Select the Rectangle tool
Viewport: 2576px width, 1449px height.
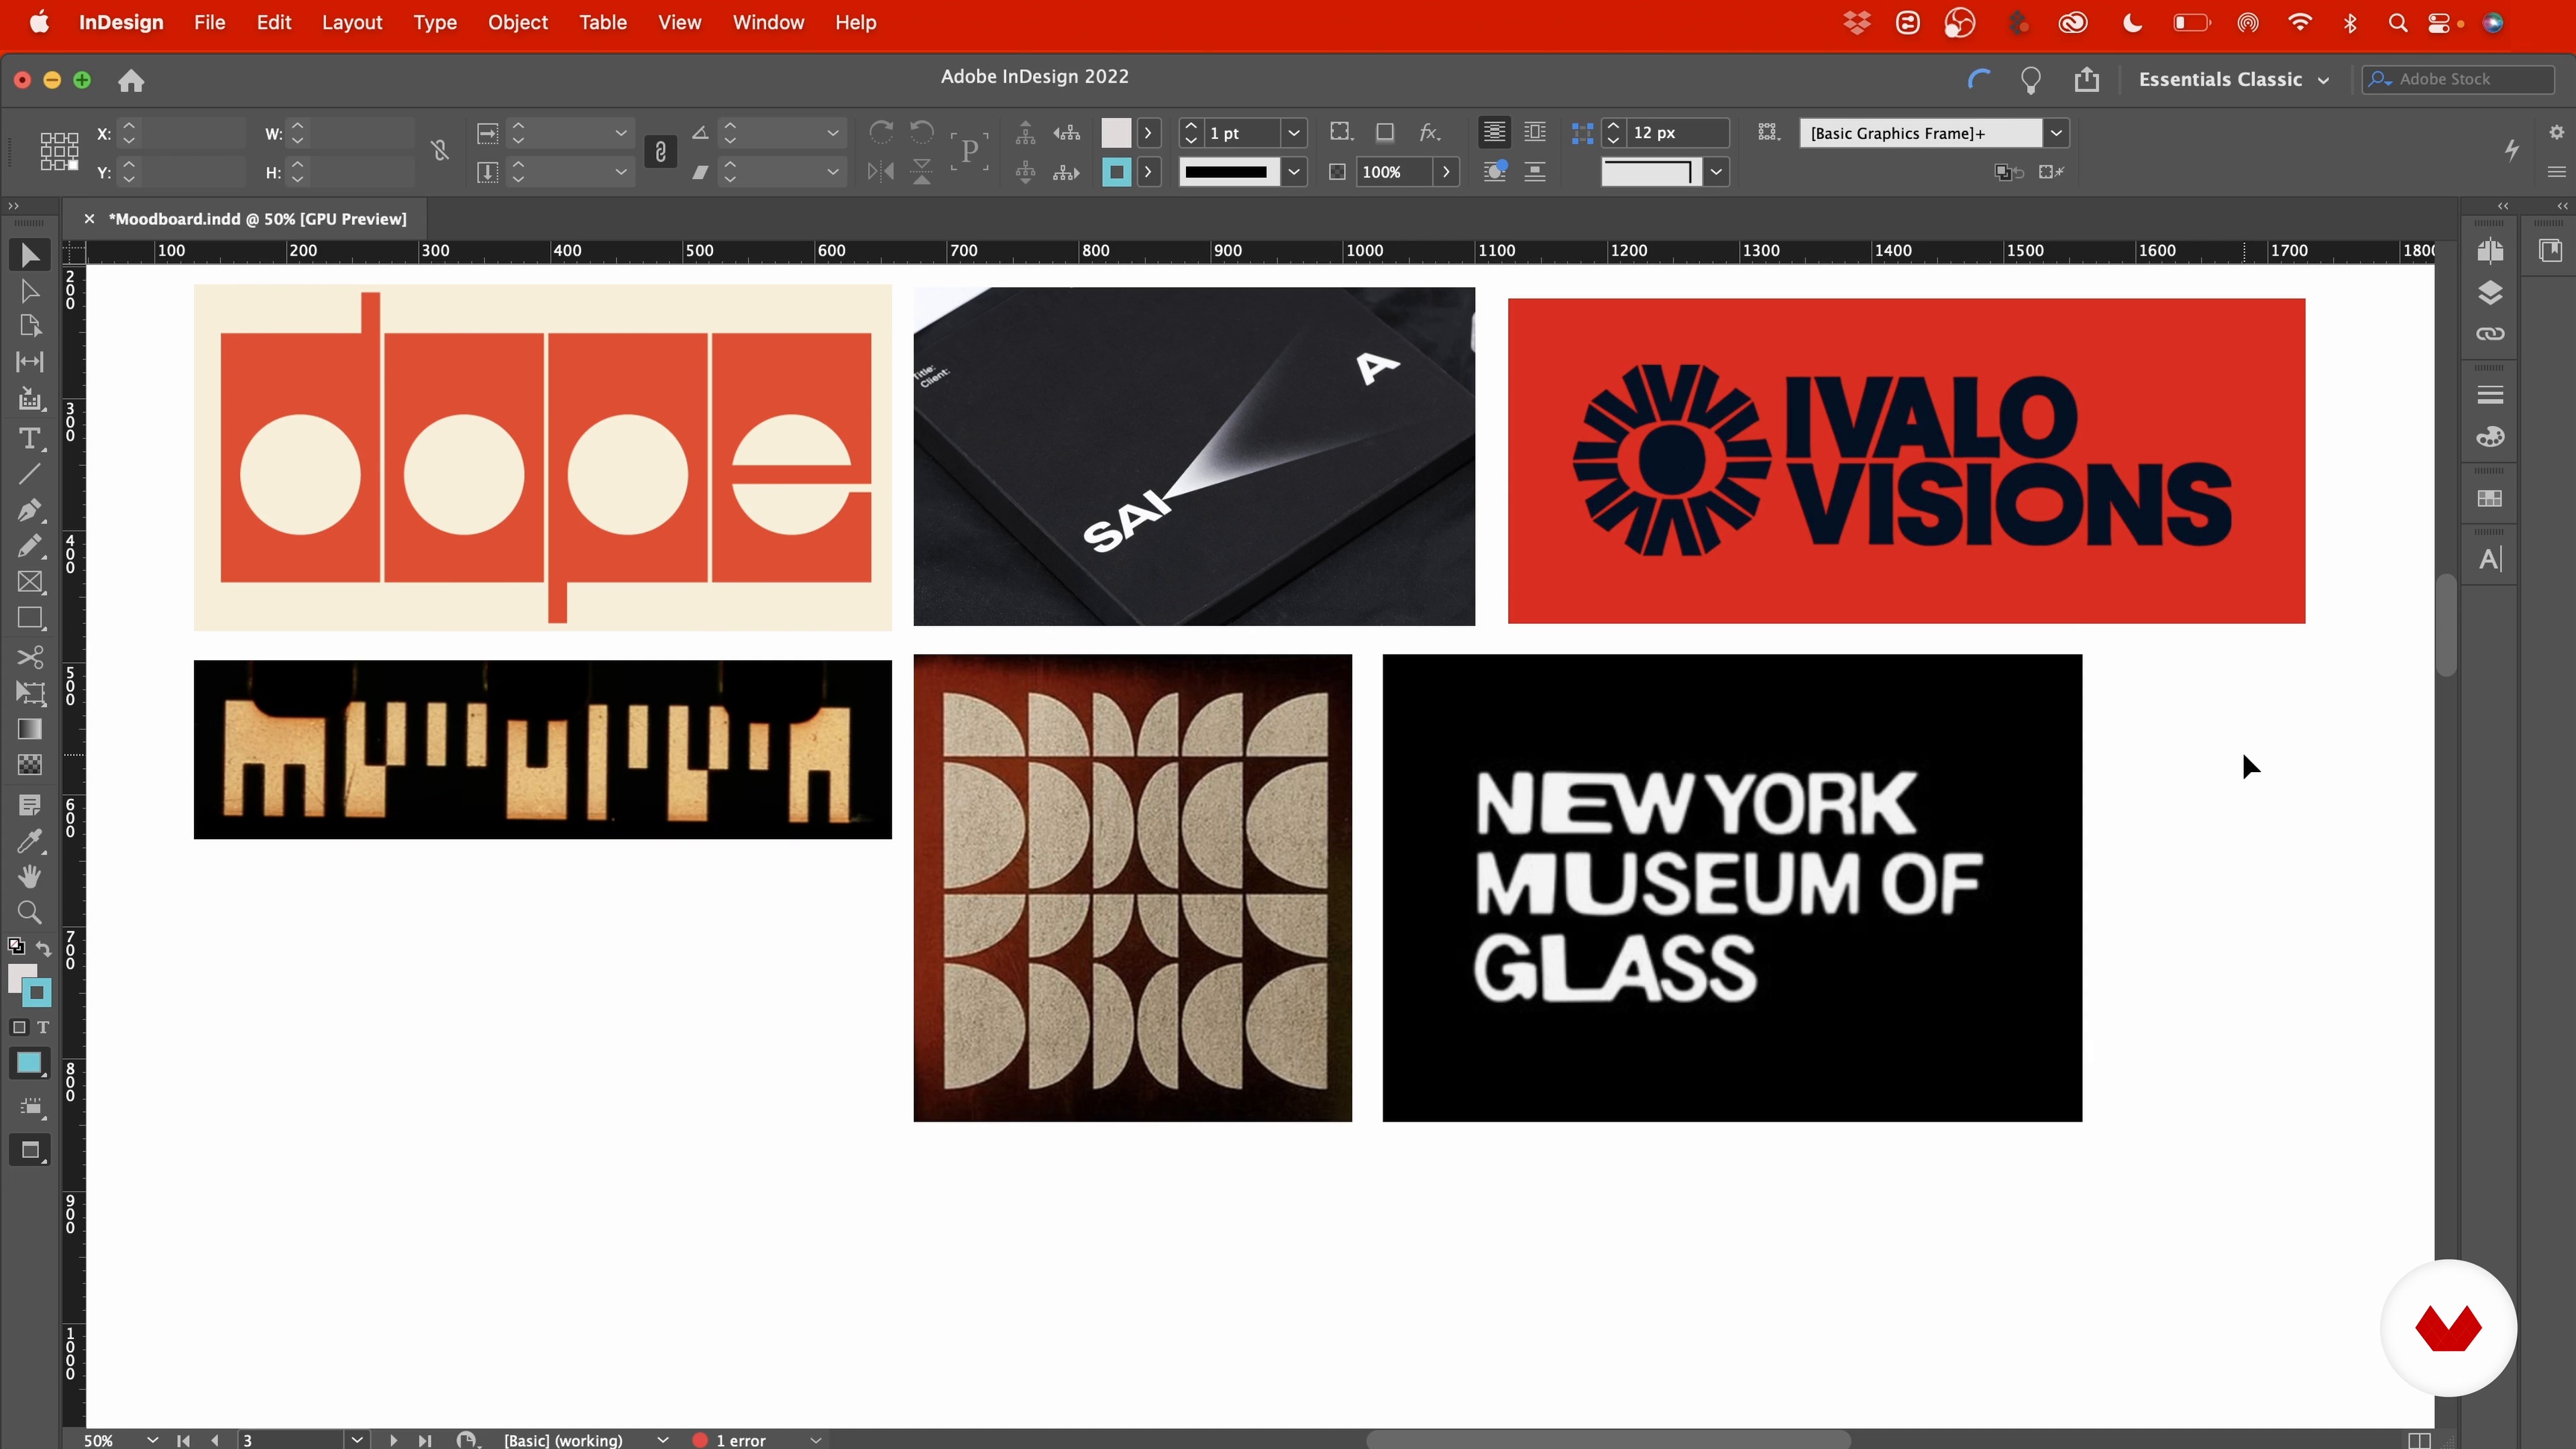pos(30,619)
